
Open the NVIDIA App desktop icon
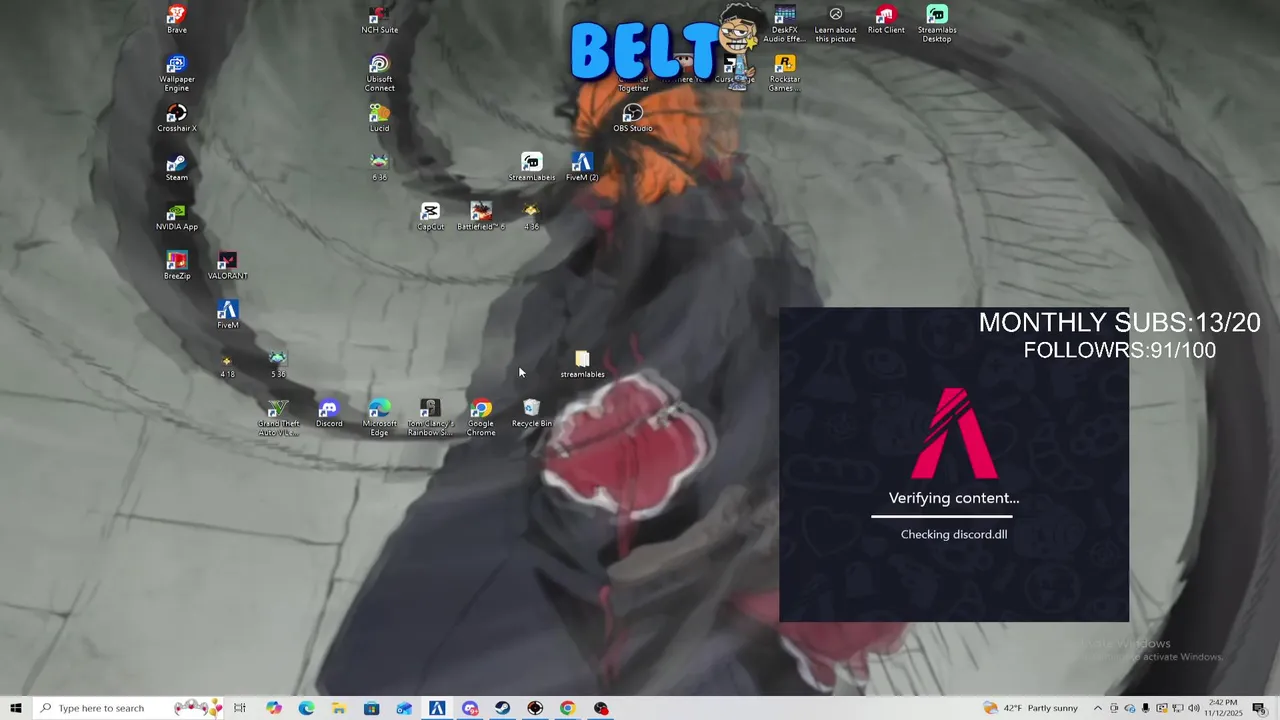coord(176,216)
